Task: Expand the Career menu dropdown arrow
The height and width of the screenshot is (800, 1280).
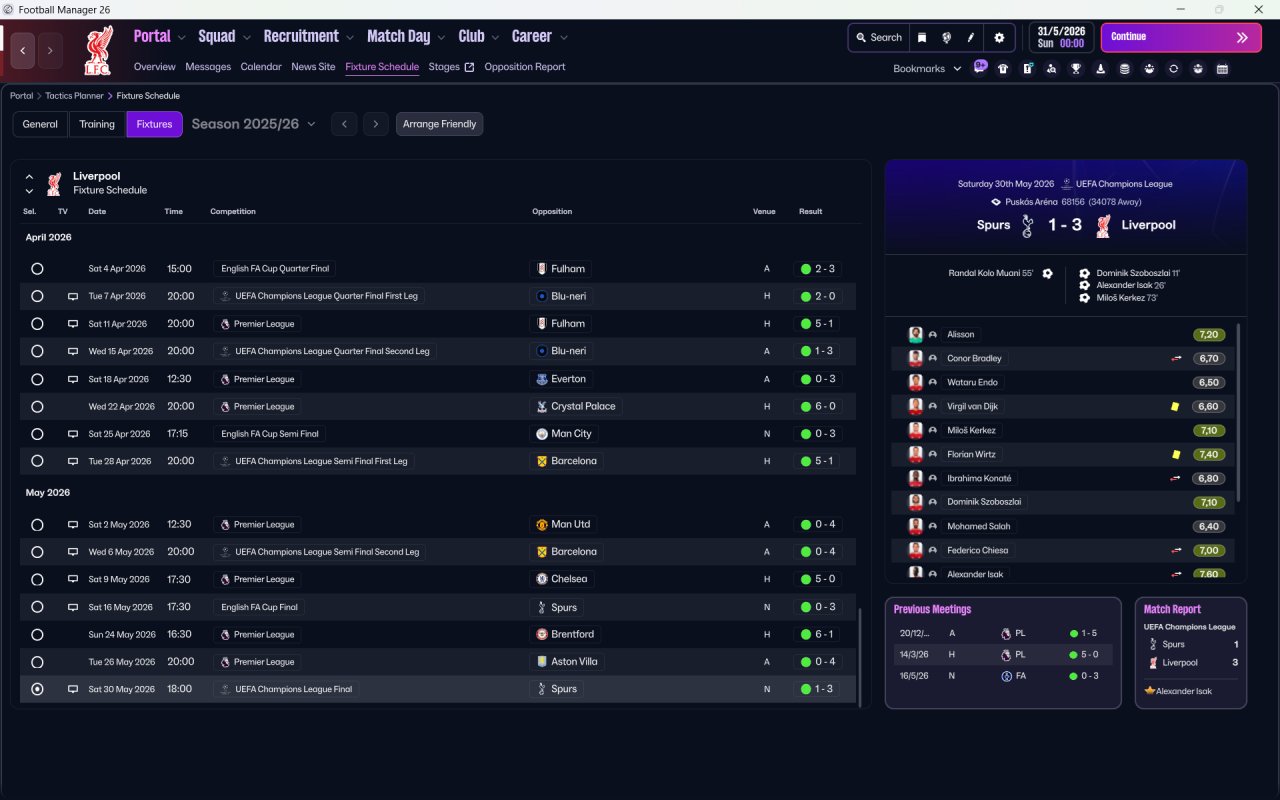Action: [x=563, y=38]
